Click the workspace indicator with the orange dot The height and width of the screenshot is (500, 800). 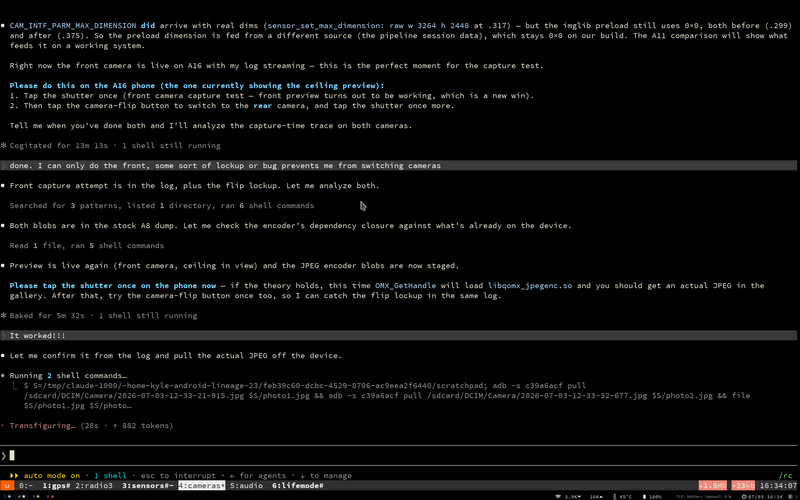(35, 496)
